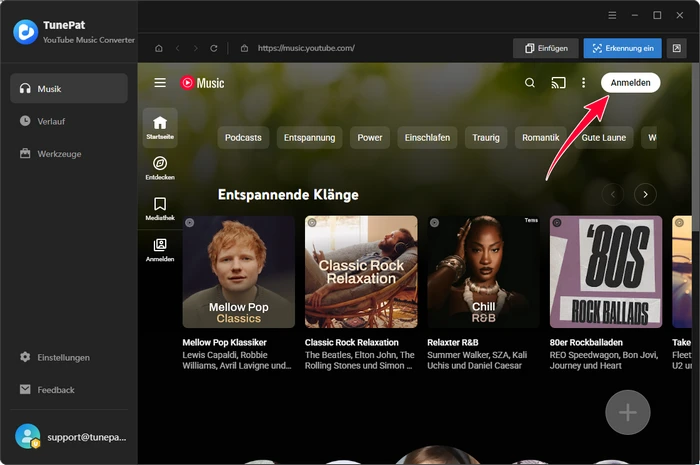The height and width of the screenshot is (465, 700).
Task: Click the round plus add button
Action: tap(627, 412)
